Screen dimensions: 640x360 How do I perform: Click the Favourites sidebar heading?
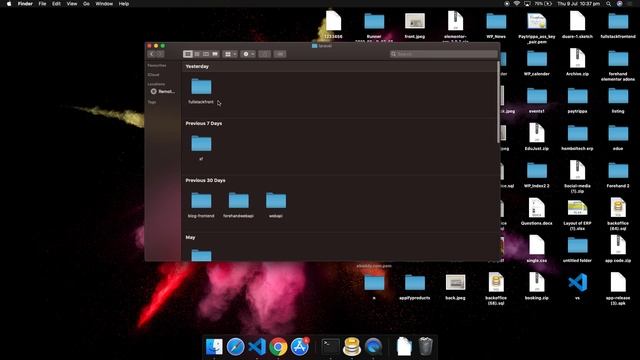[x=157, y=65]
